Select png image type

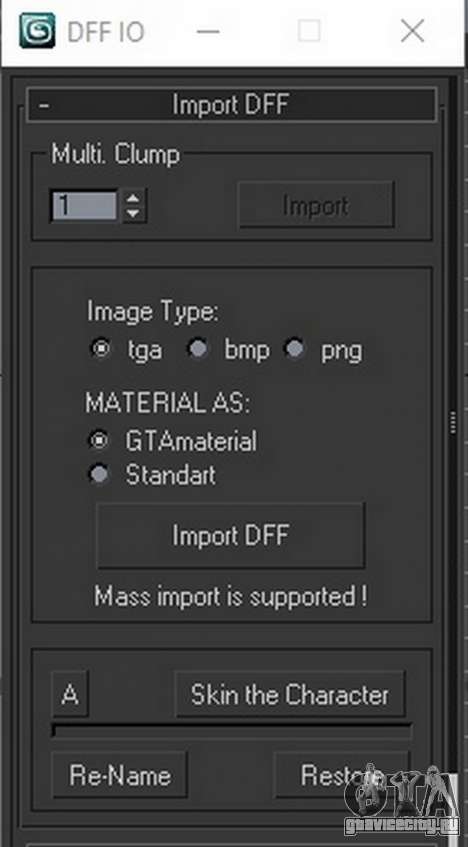tap(295, 349)
